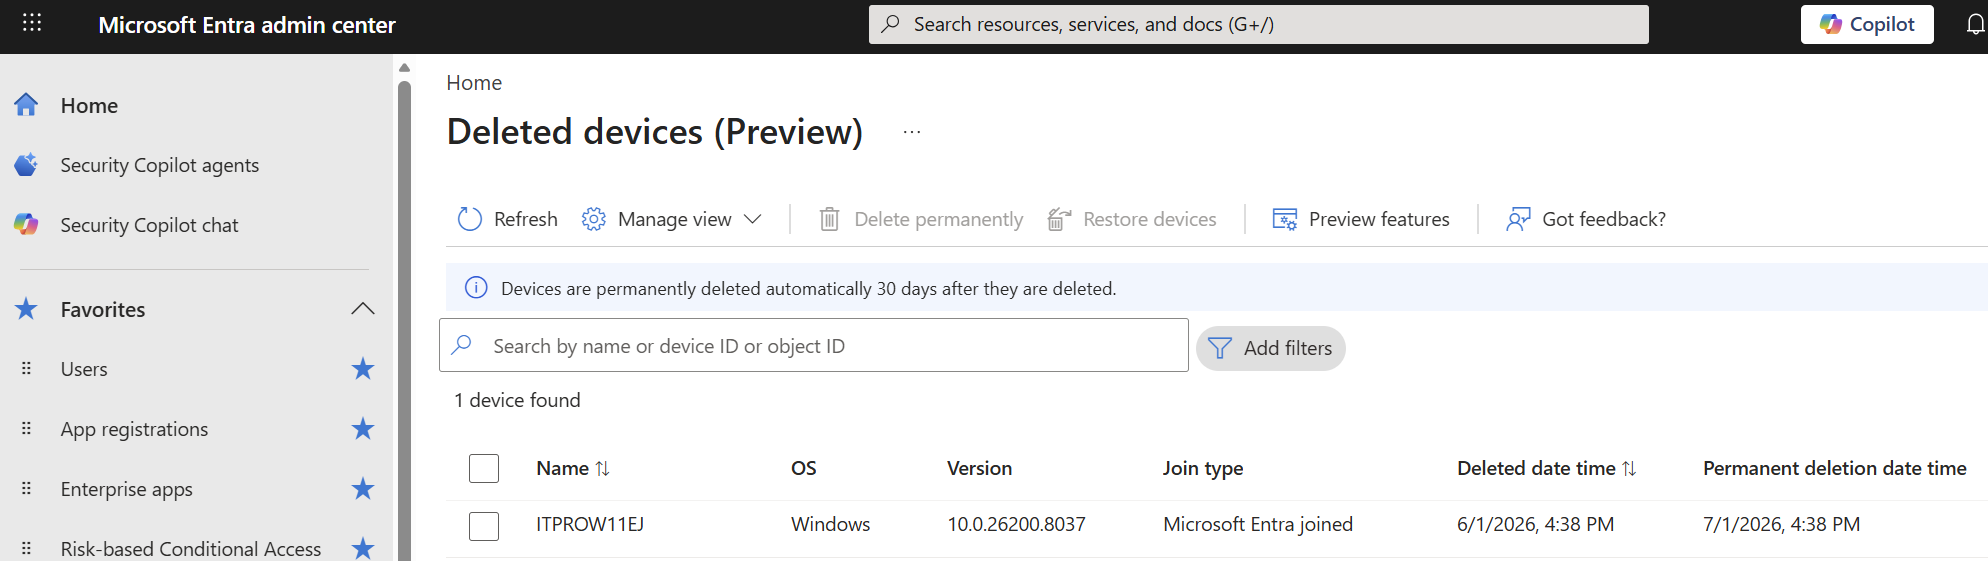Go to Security Copilot agents
Screen dimensions: 1988x561
point(159,165)
